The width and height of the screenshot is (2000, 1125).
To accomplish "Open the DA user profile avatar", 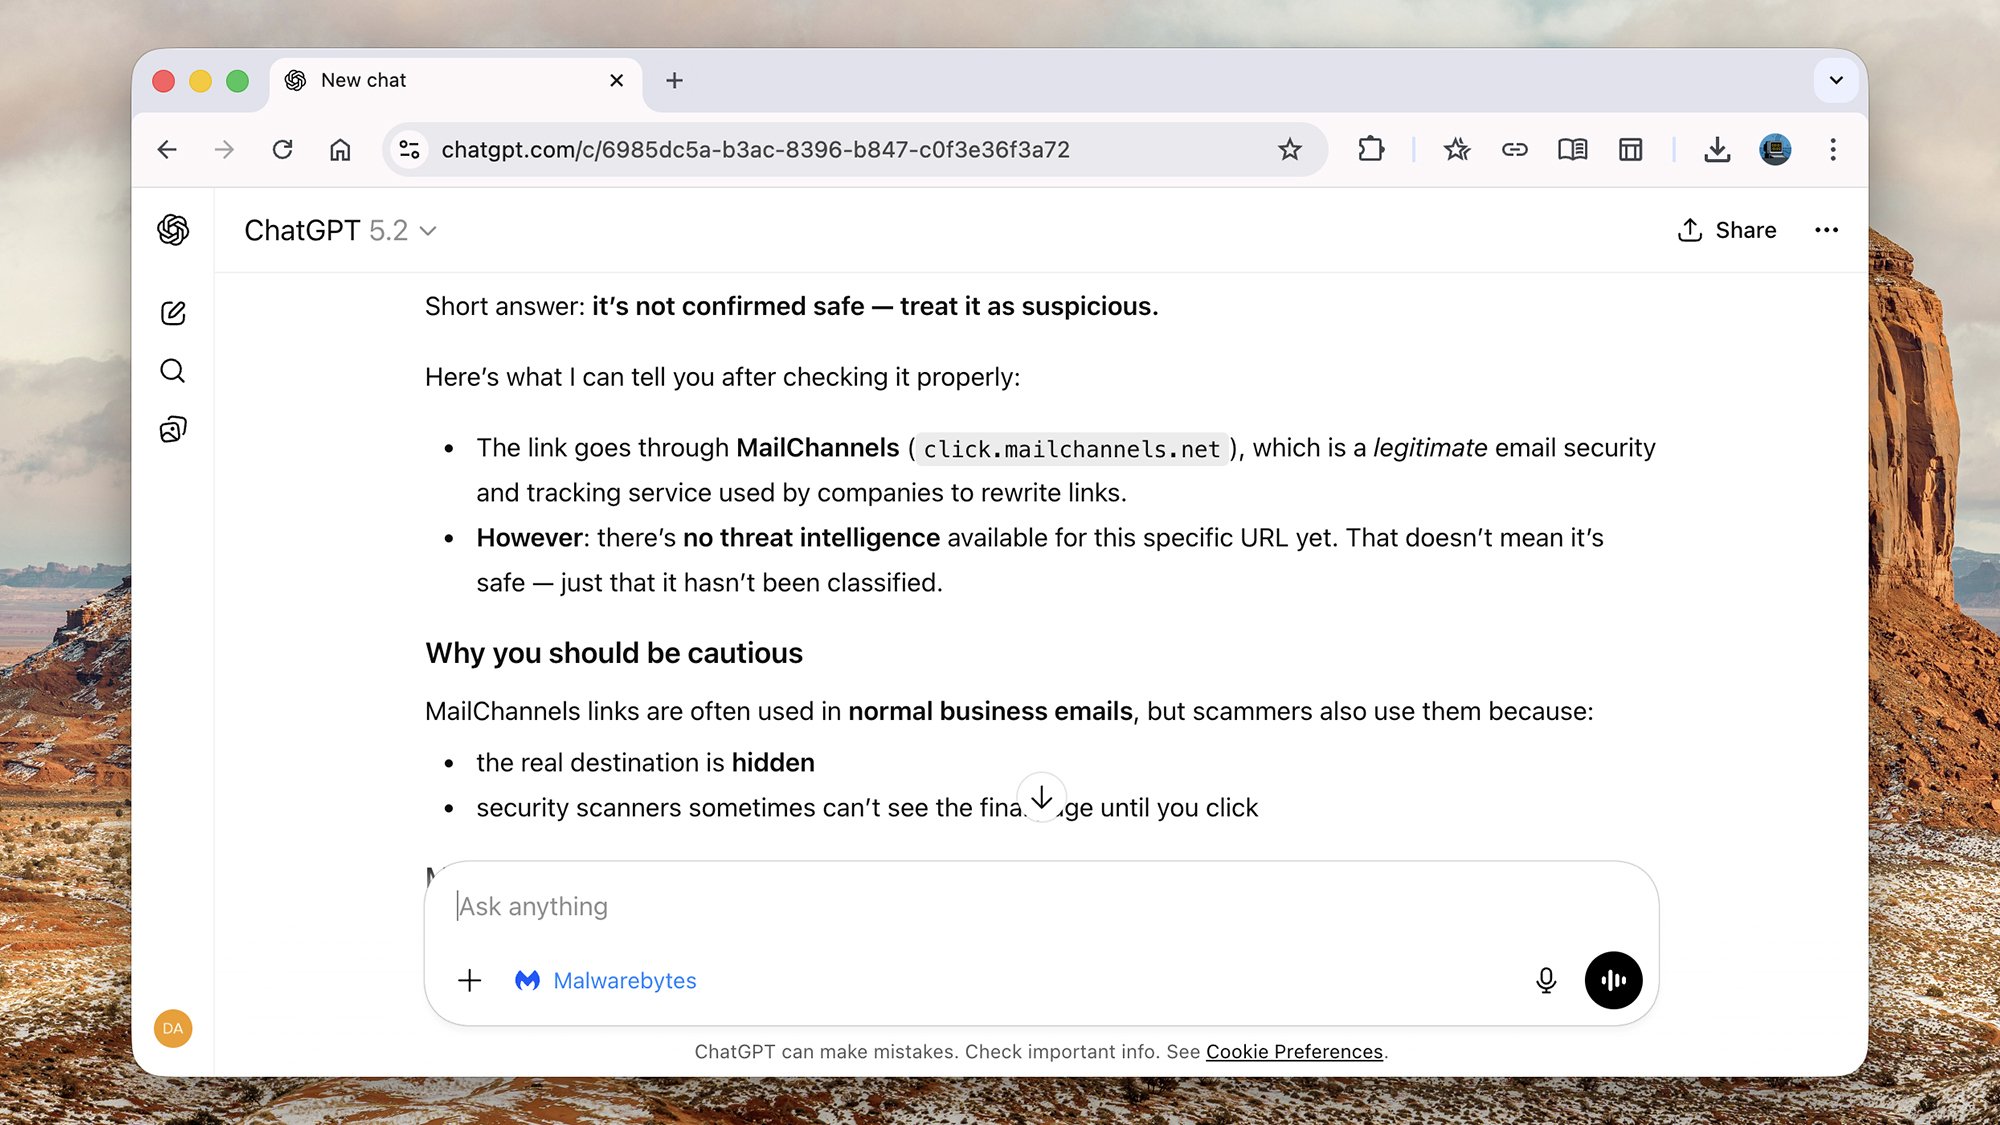I will [173, 1028].
